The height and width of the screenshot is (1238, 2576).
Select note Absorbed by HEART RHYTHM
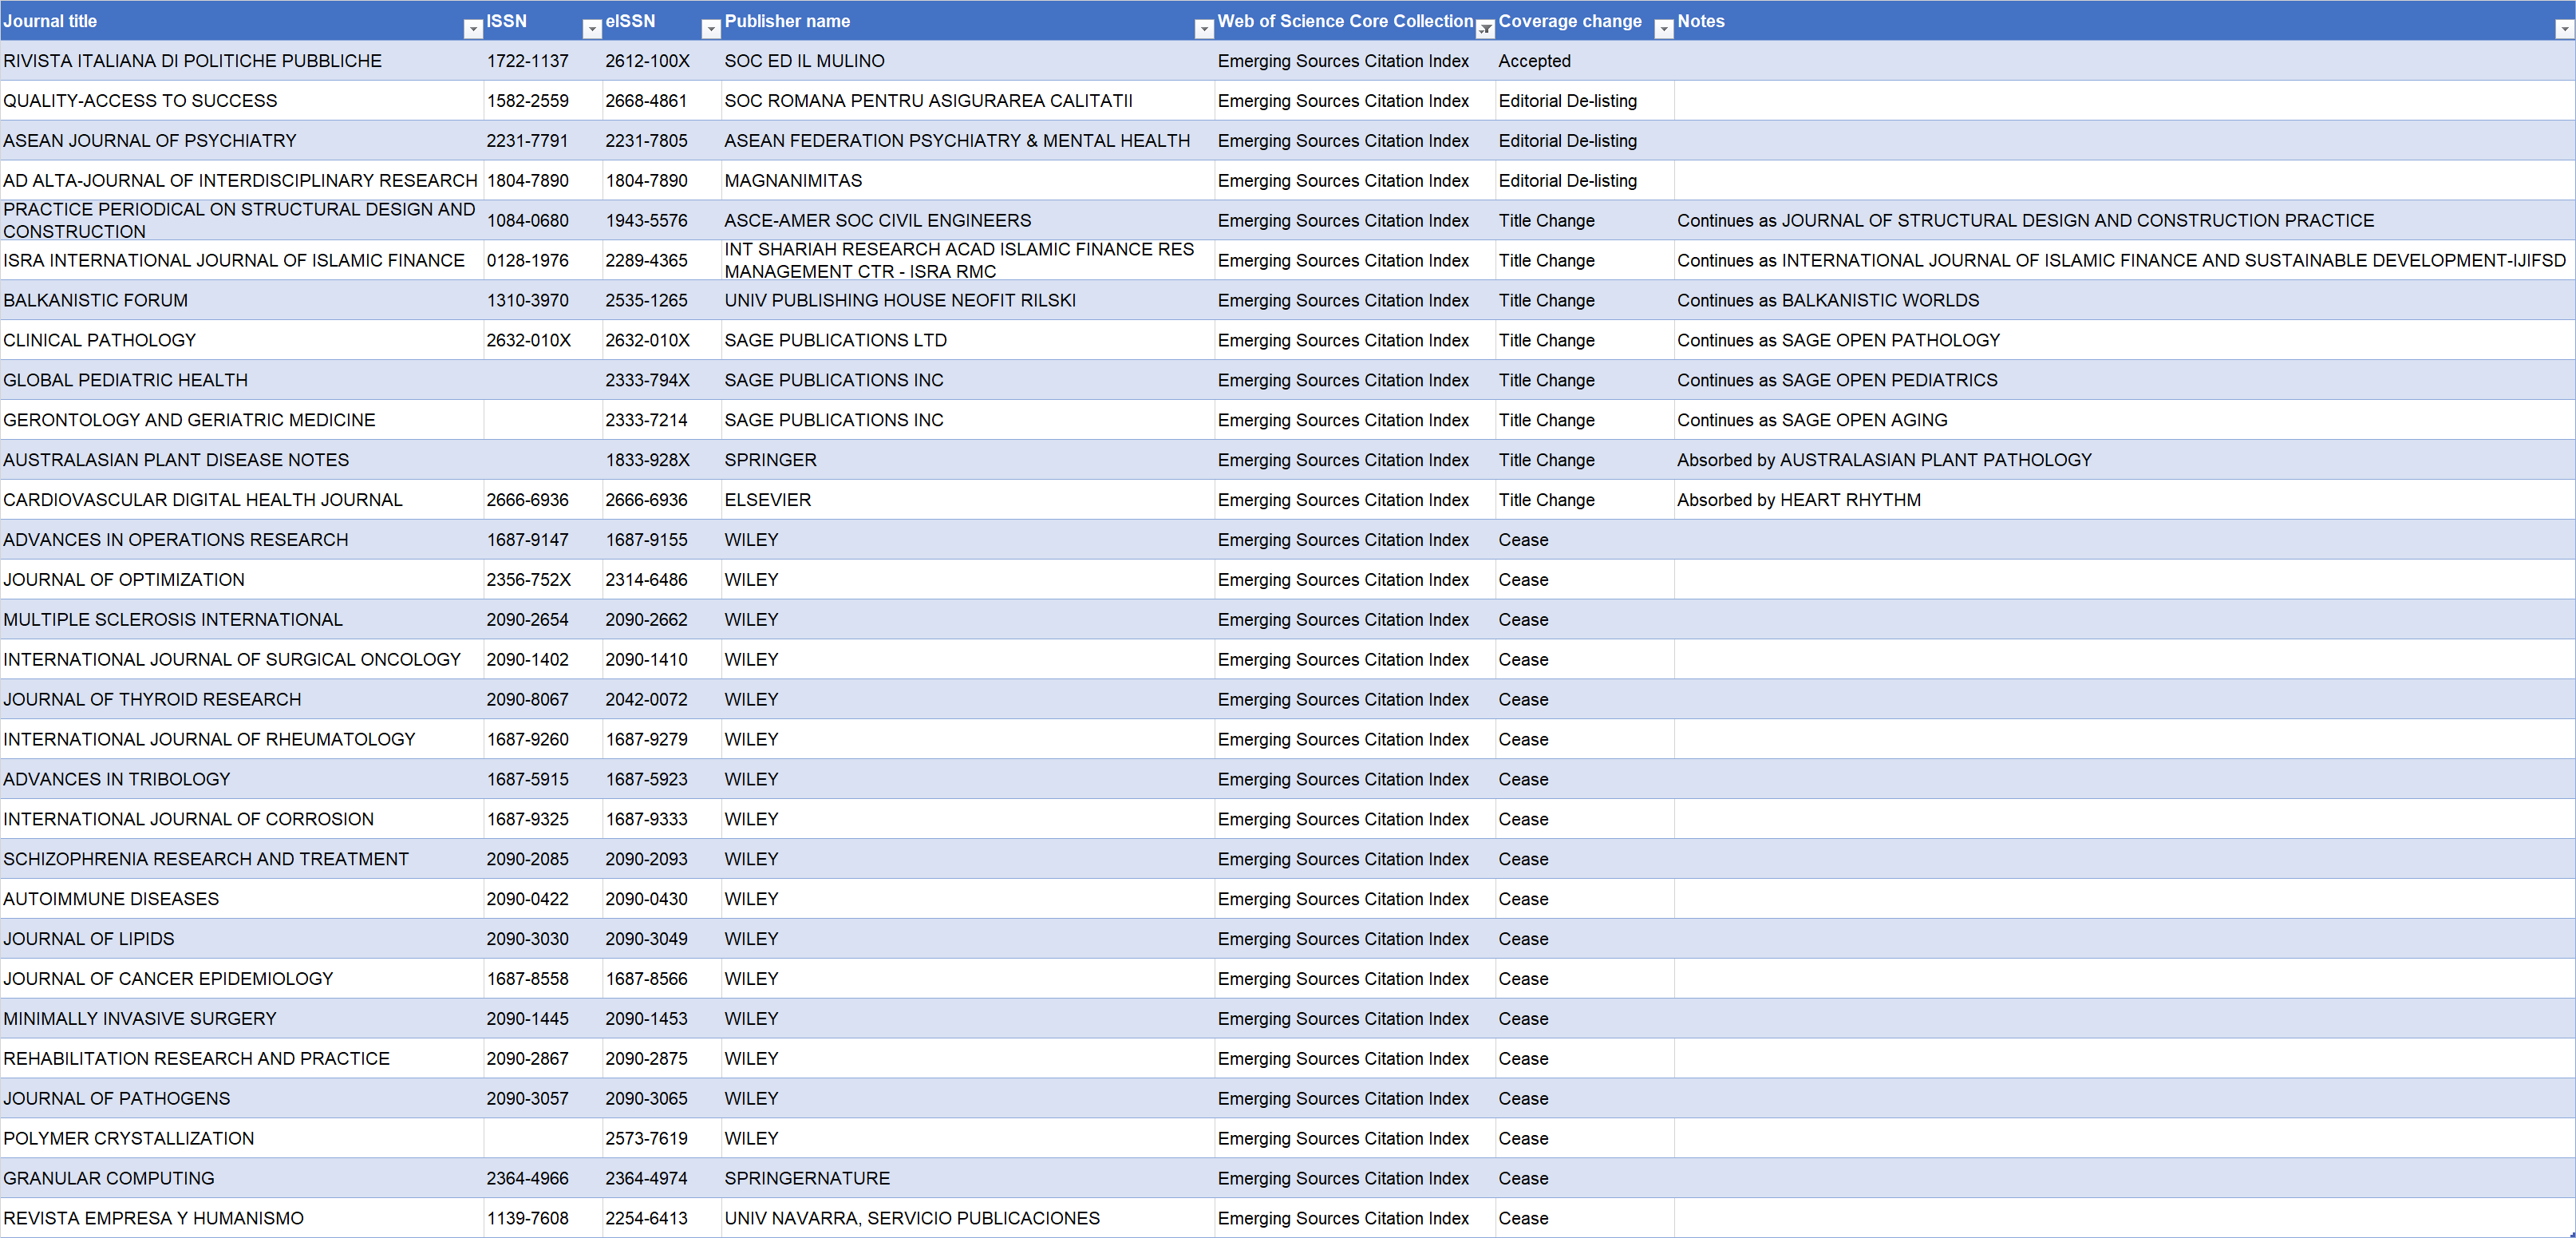click(2125, 500)
